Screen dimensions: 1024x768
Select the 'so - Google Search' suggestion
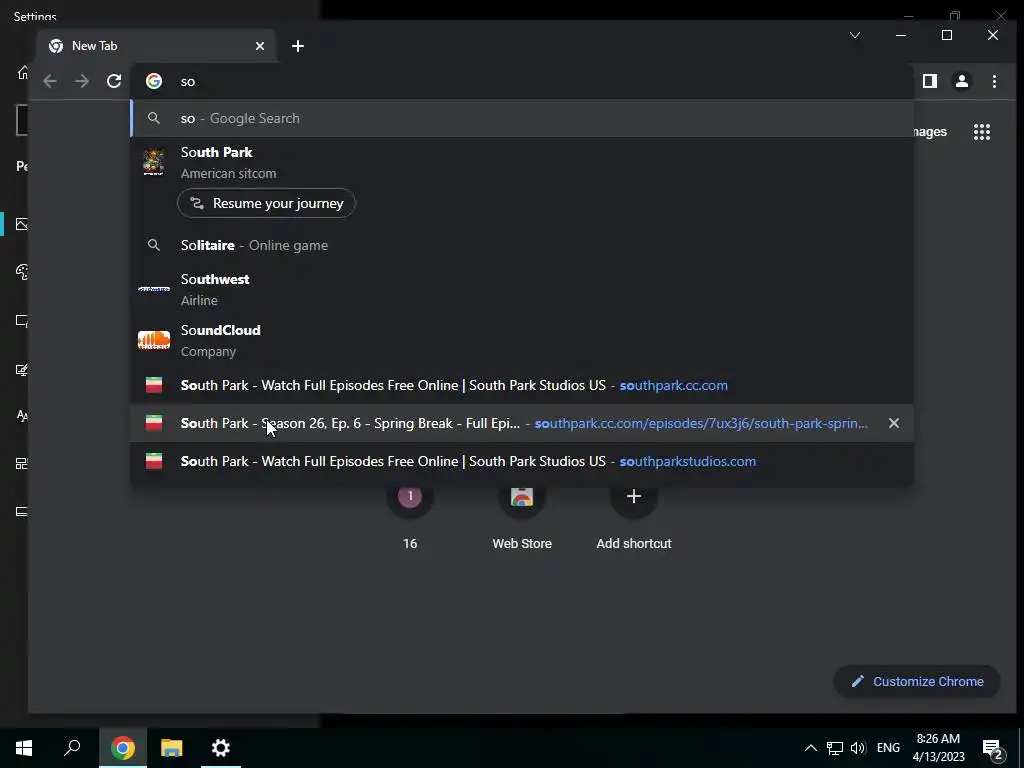pyautogui.click(x=522, y=118)
